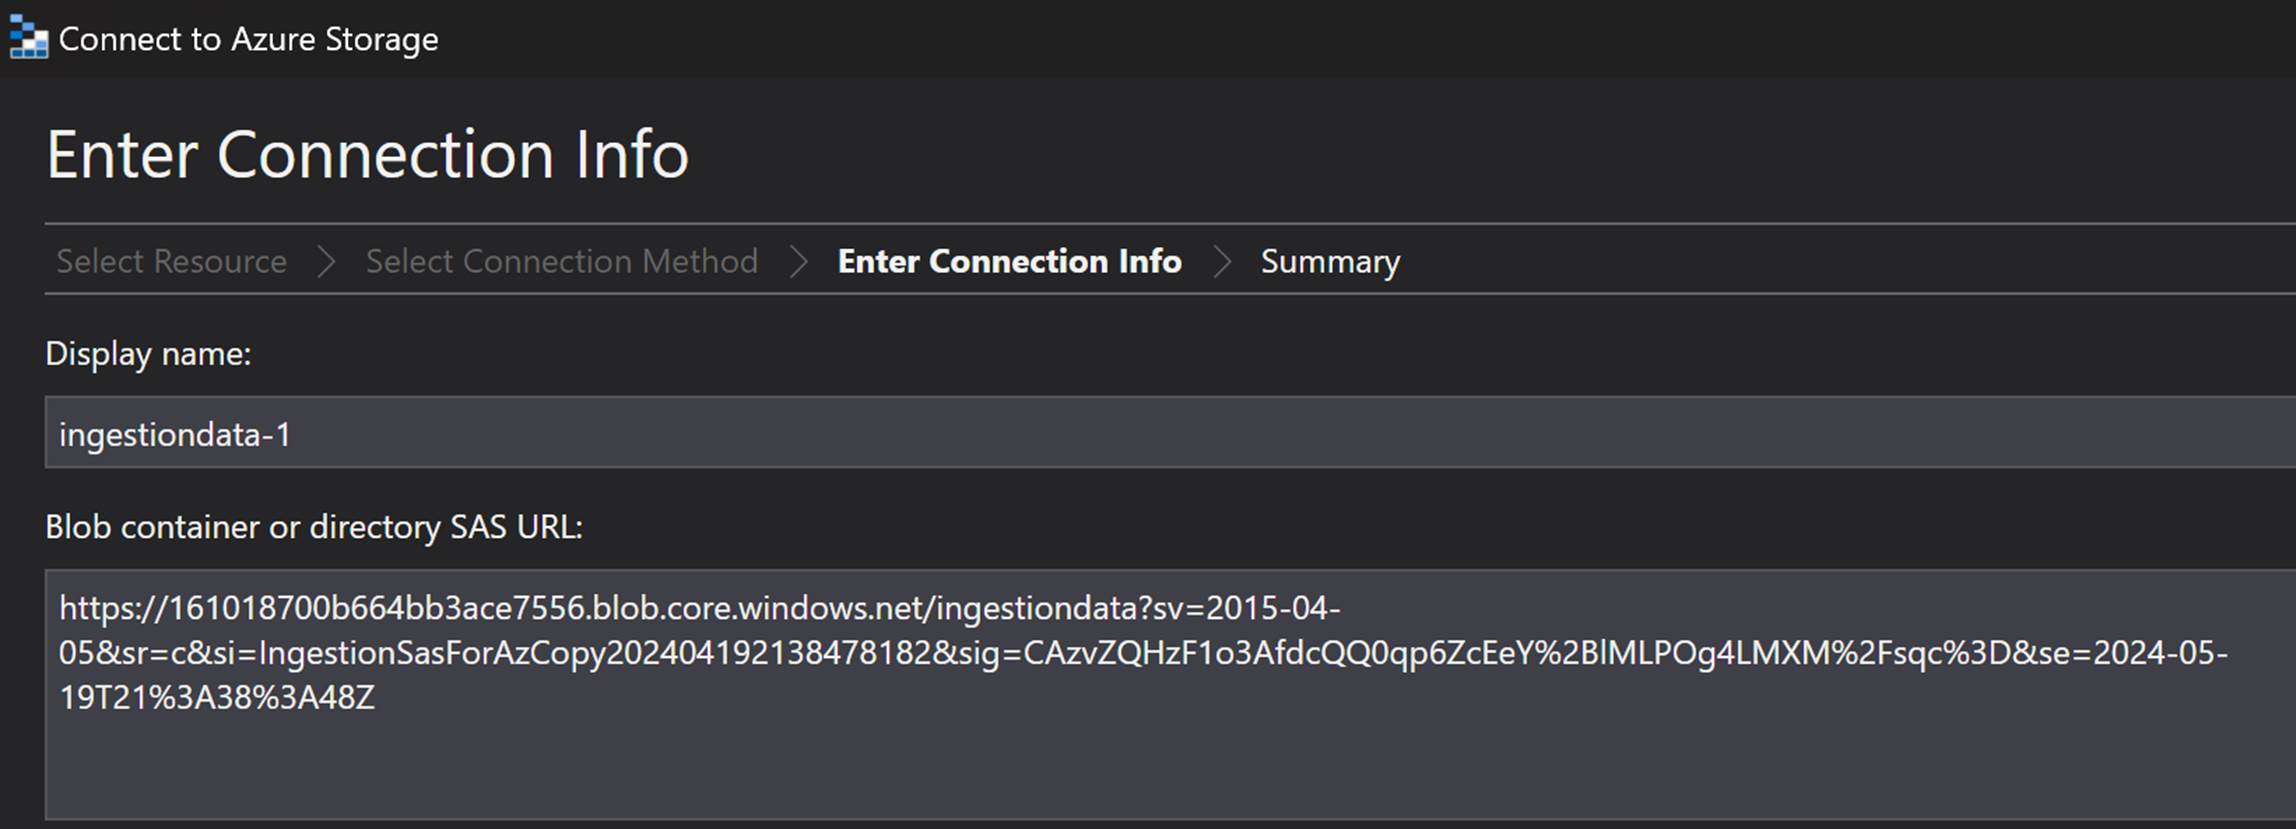Click the final line 19T21%3A38%3A48Z of URL
This screenshot has width=2296, height=829.
tap(216, 697)
